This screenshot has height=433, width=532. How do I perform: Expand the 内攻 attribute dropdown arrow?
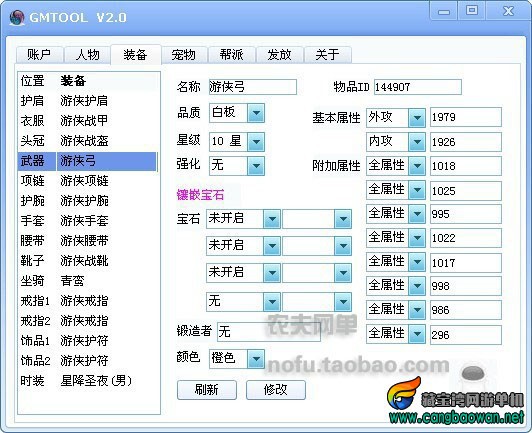pos(417,142)
